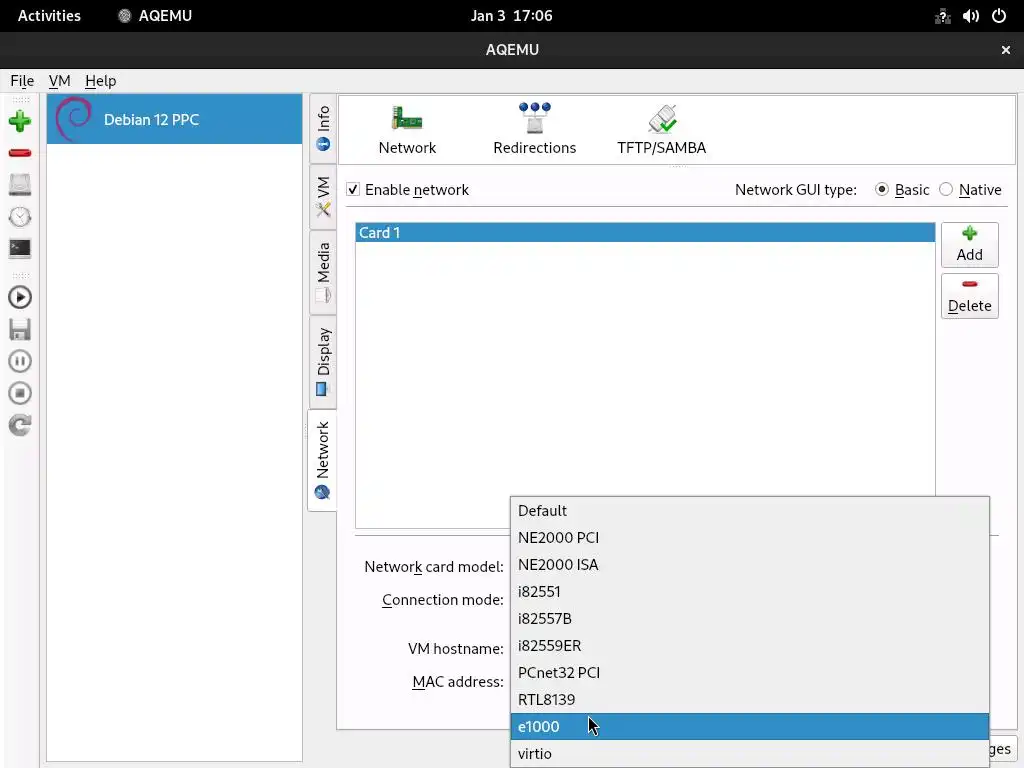Switch to the VM vertical tab
The image size is (1024, 768).
point(323,196)
